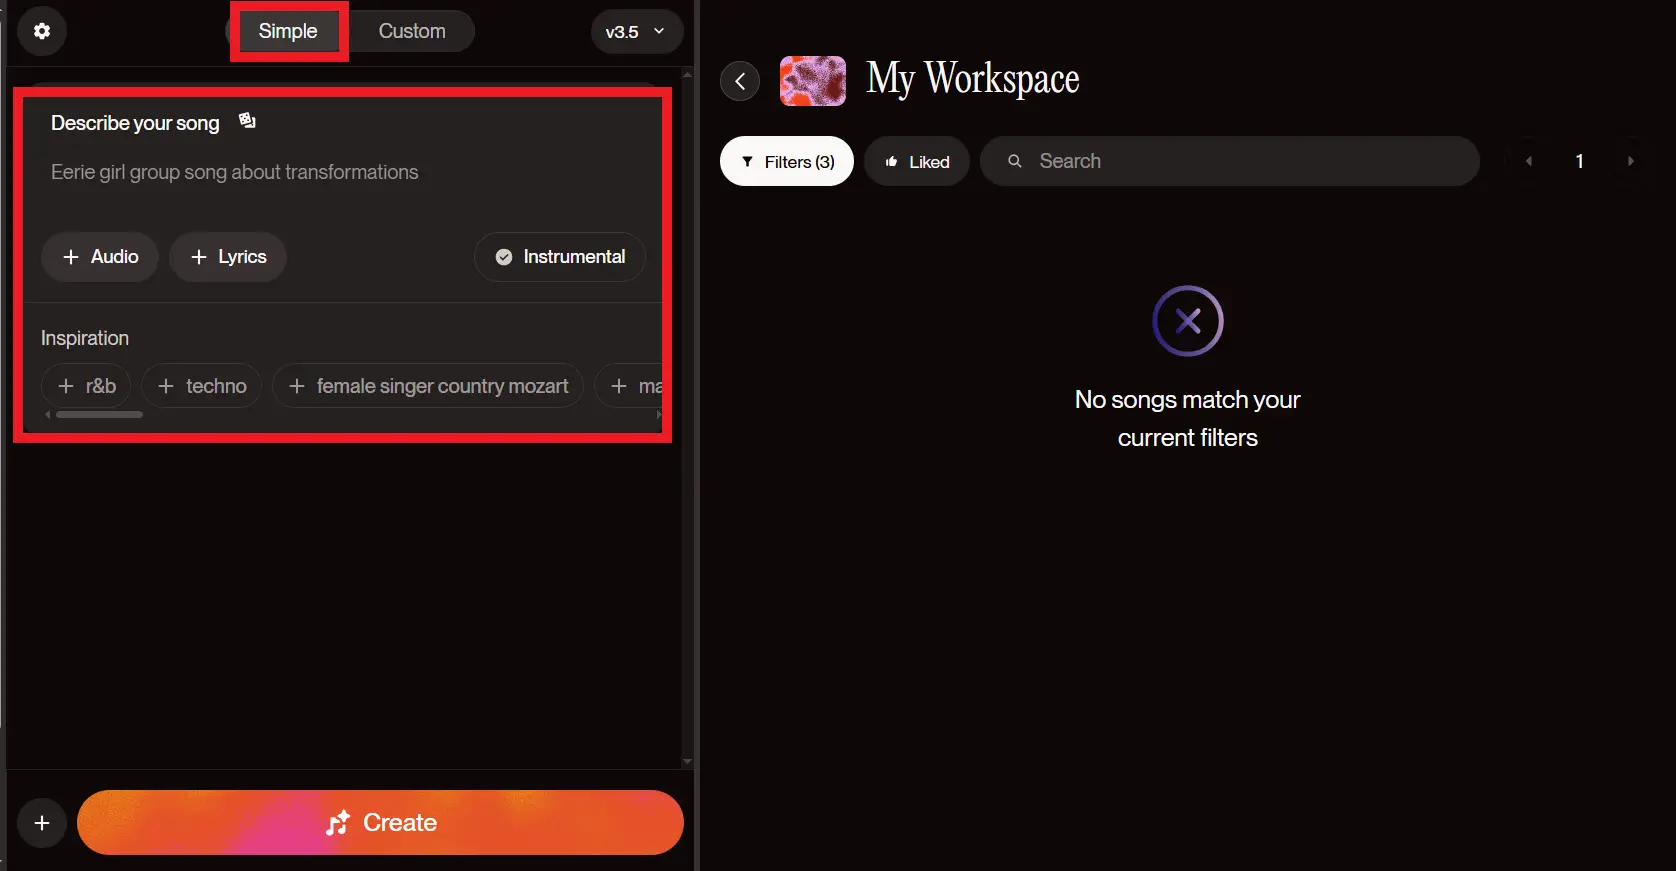This screenshot has height=871, width=1676.
Task: Open the Filters (3) menu
Action: click(786, 161)
